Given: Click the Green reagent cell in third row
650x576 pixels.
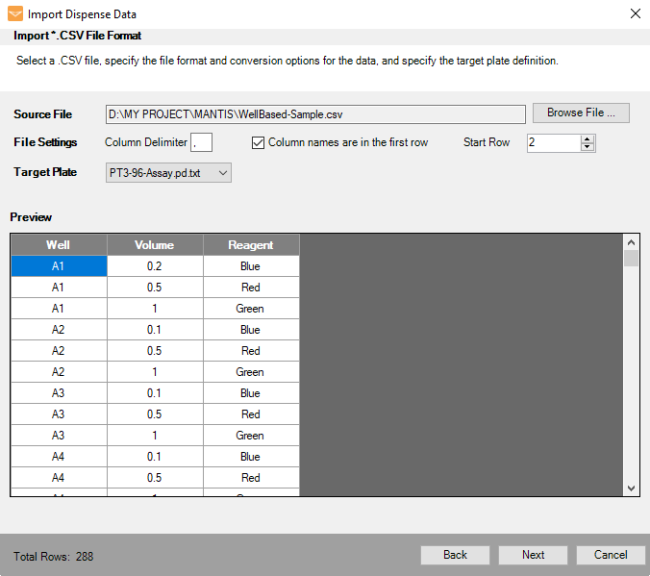Looking at the screenshot, I should (251, 308).
